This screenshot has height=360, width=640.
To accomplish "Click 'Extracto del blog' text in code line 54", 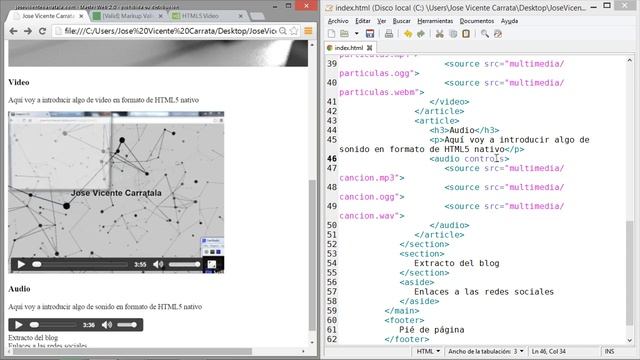I will point(457,263).
